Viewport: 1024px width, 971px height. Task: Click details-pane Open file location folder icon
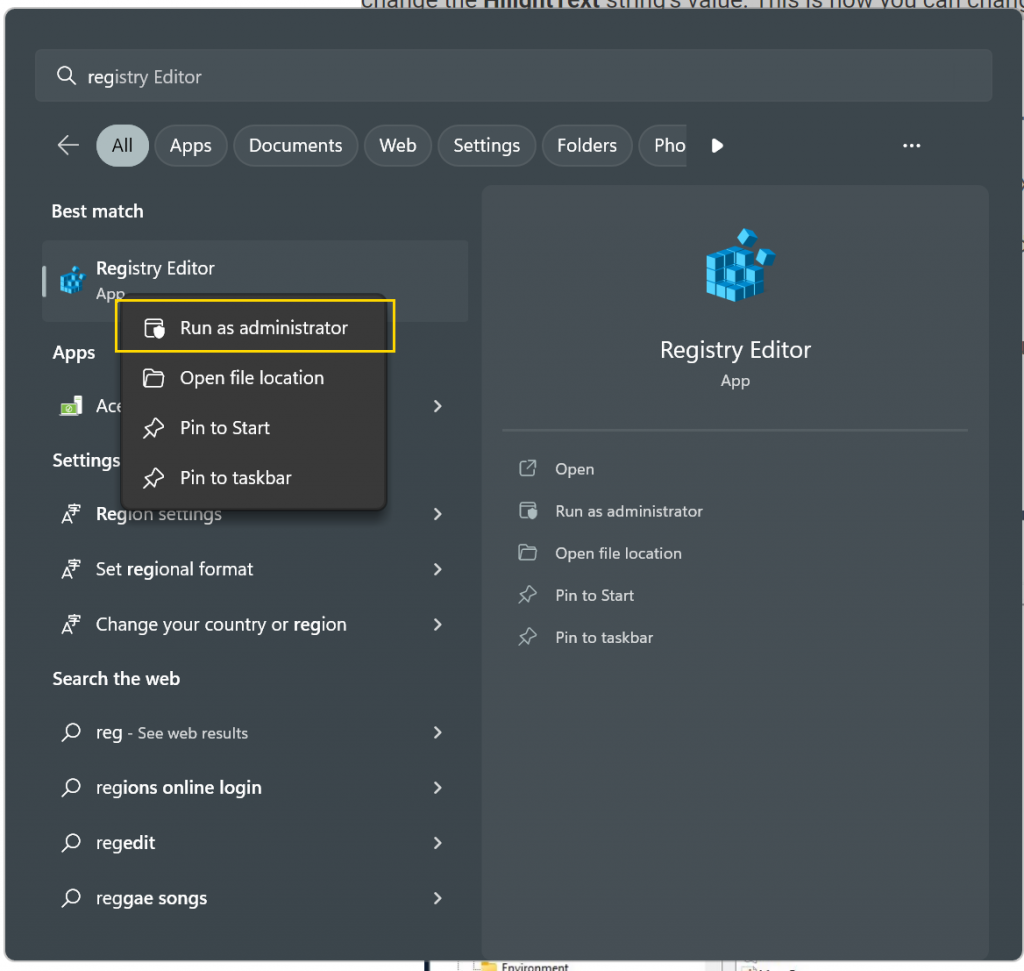(528, 552)
